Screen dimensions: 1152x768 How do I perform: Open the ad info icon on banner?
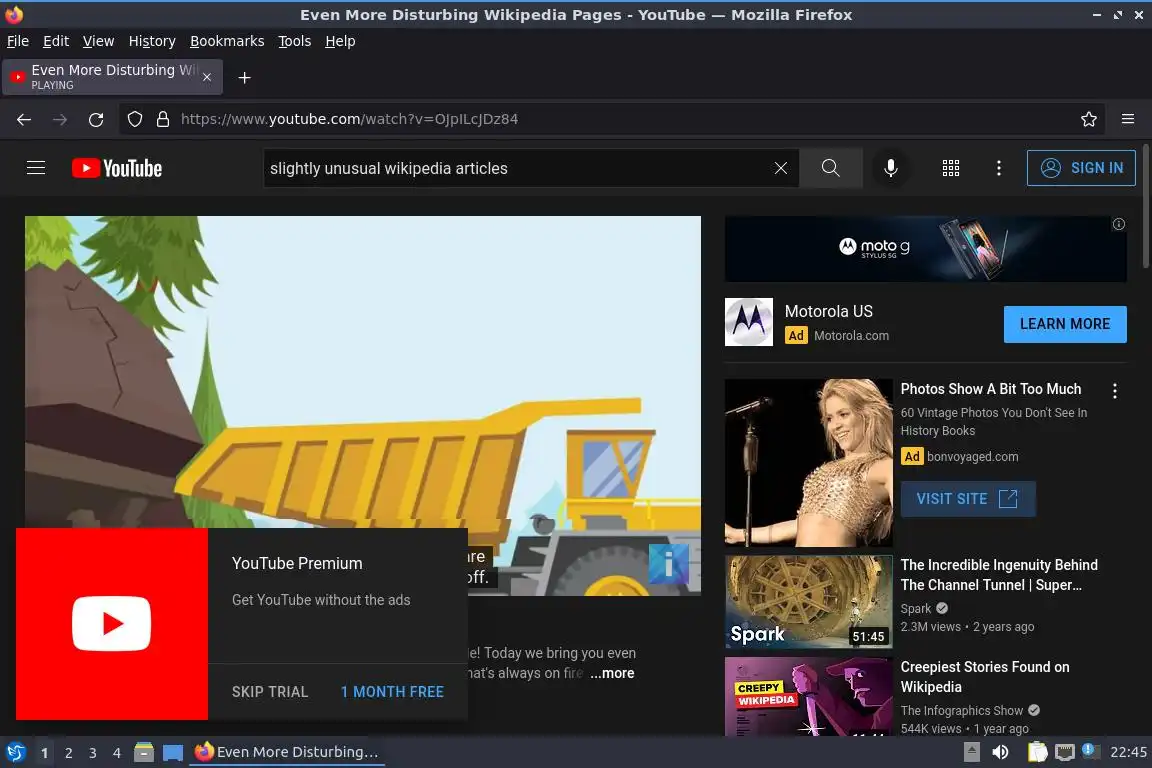click(1118, 224)
